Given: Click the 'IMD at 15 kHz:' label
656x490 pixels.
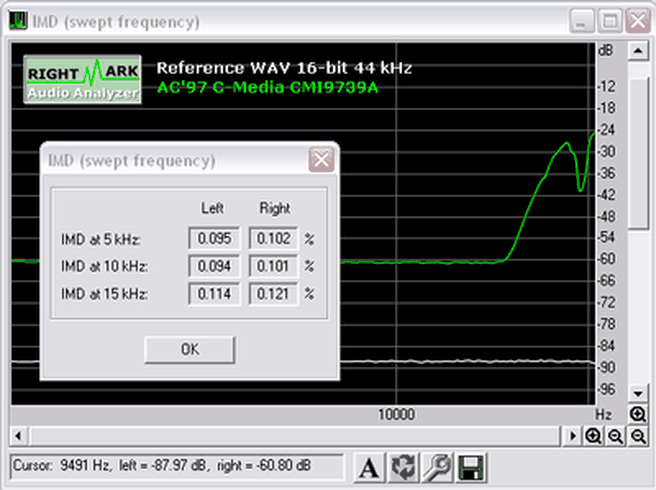Looking at the screenshot, I should point(105,294).
